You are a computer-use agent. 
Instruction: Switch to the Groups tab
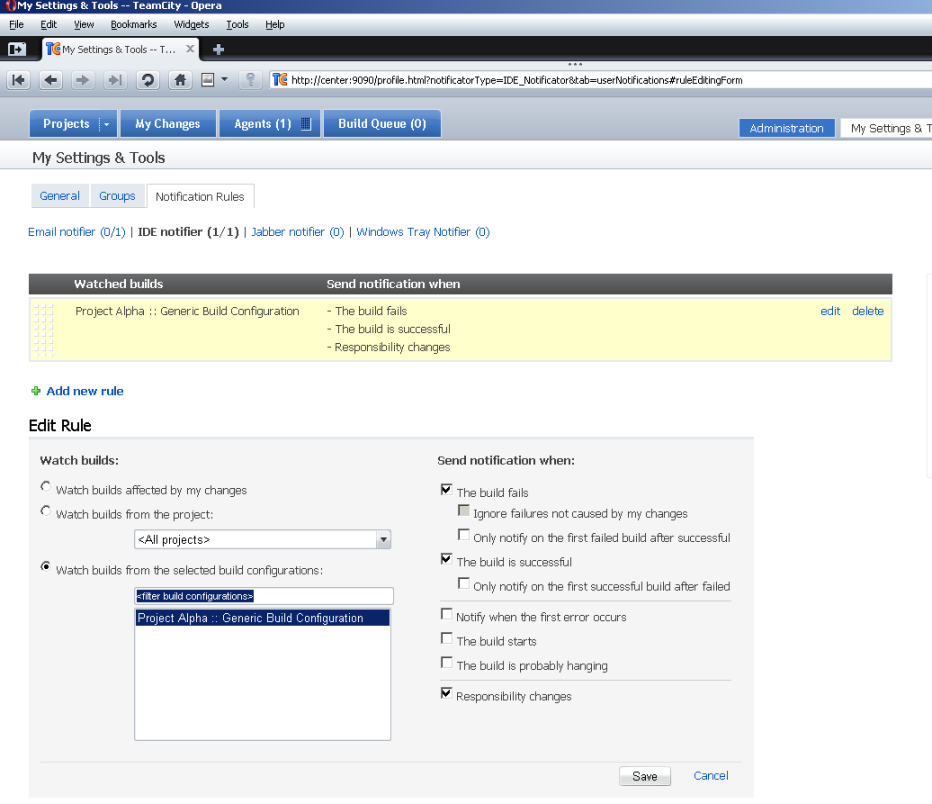pos(117,196)
